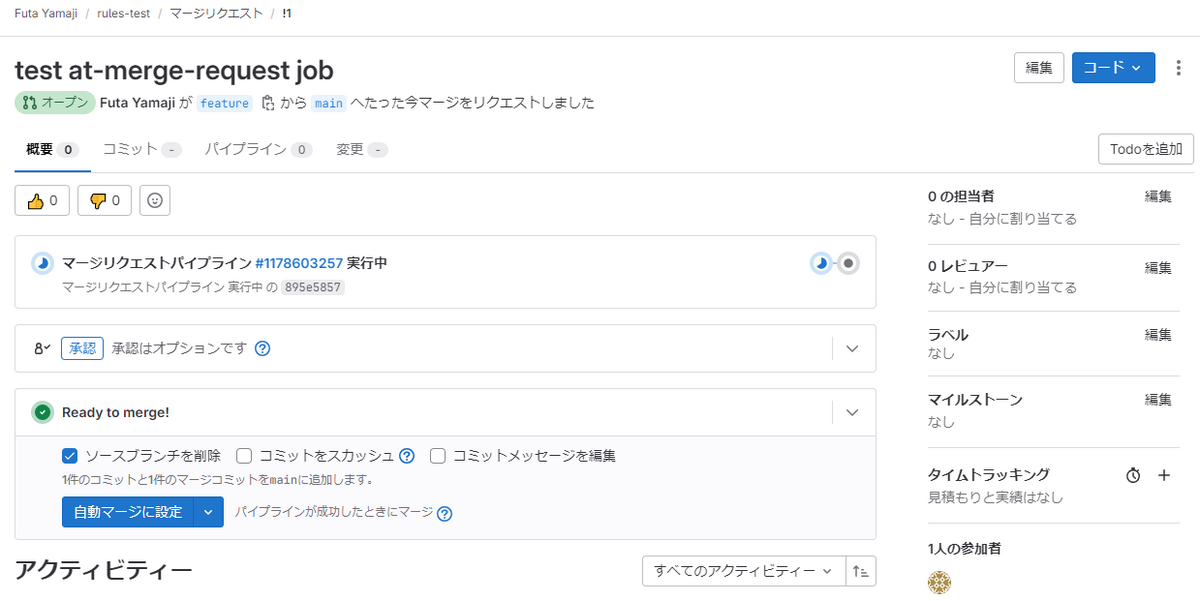Open the rules-test breadcrumb link
The image size is (1200, 601).
coord(125,14)
